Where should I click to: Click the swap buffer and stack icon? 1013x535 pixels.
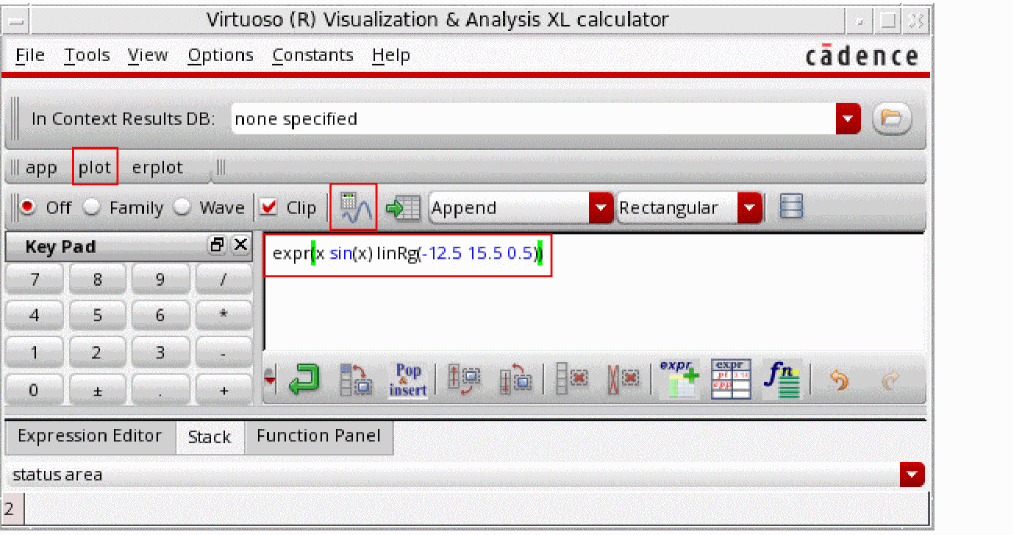tap(356, 379)
